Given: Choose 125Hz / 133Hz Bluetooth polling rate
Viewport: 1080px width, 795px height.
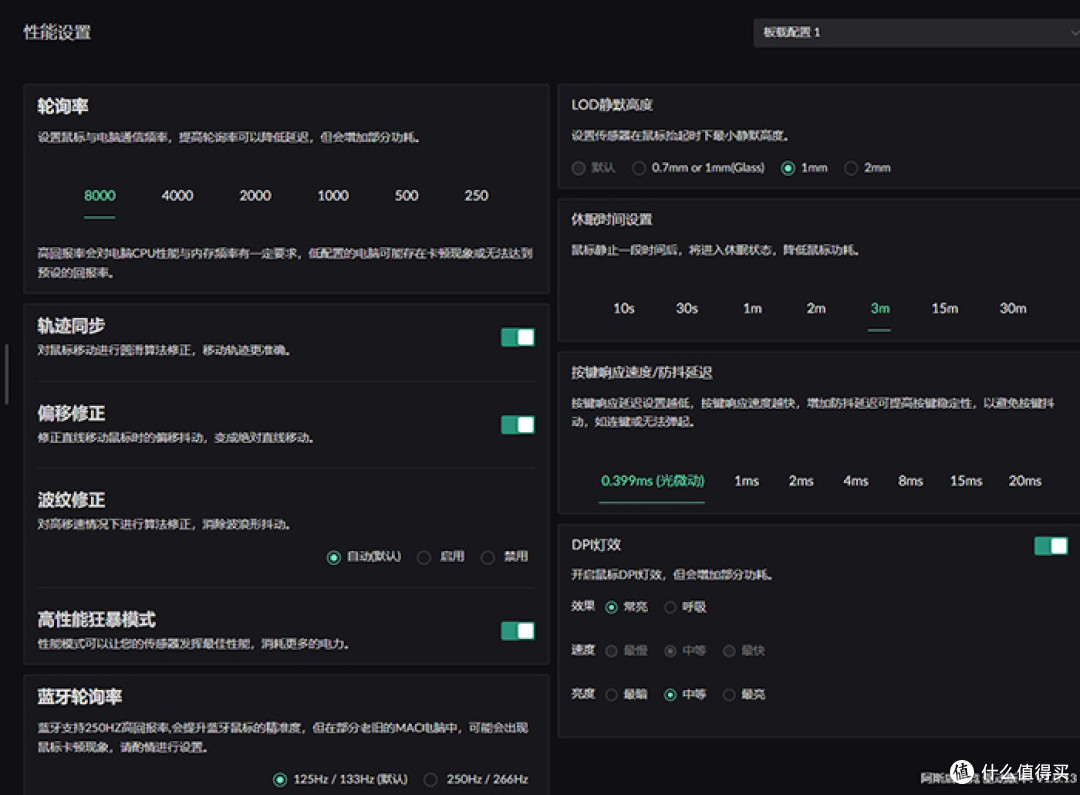Looking at the screenshot, I should (x=280, y=780).
